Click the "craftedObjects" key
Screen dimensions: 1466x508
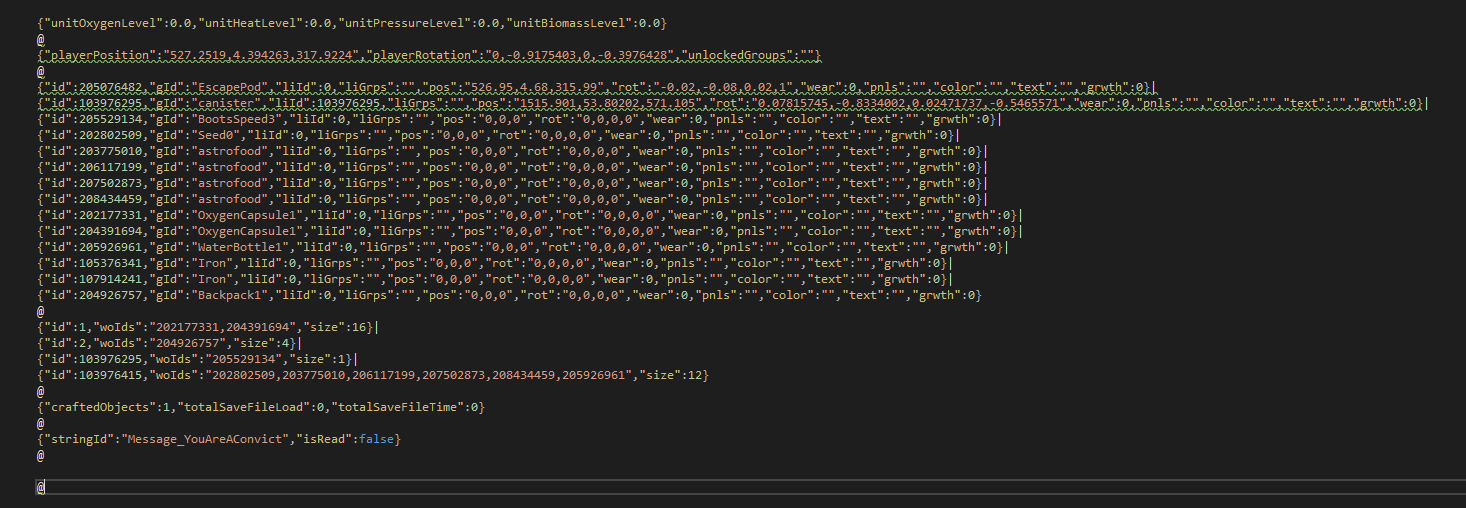coord(98,407)
